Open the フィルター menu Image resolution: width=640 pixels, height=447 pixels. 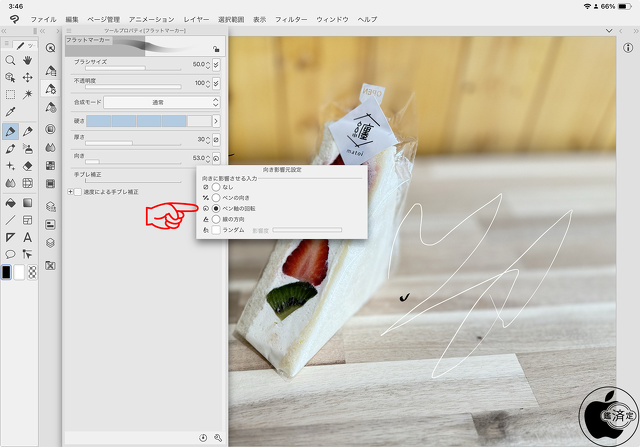(291, 19)
